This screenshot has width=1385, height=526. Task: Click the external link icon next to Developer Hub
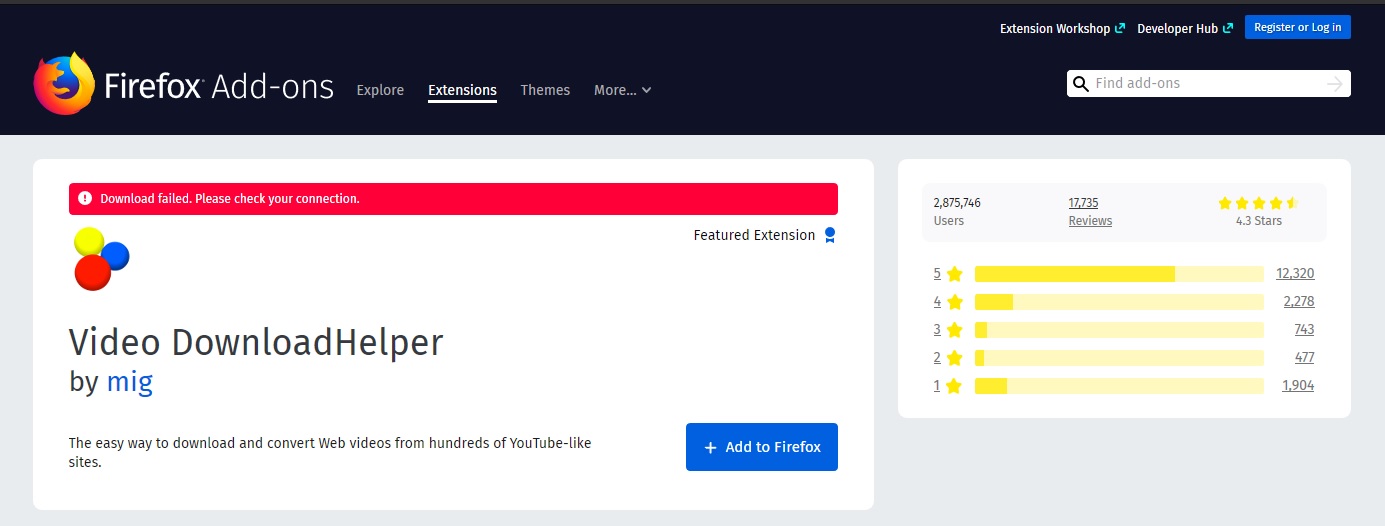click(x=1228, y=29)
